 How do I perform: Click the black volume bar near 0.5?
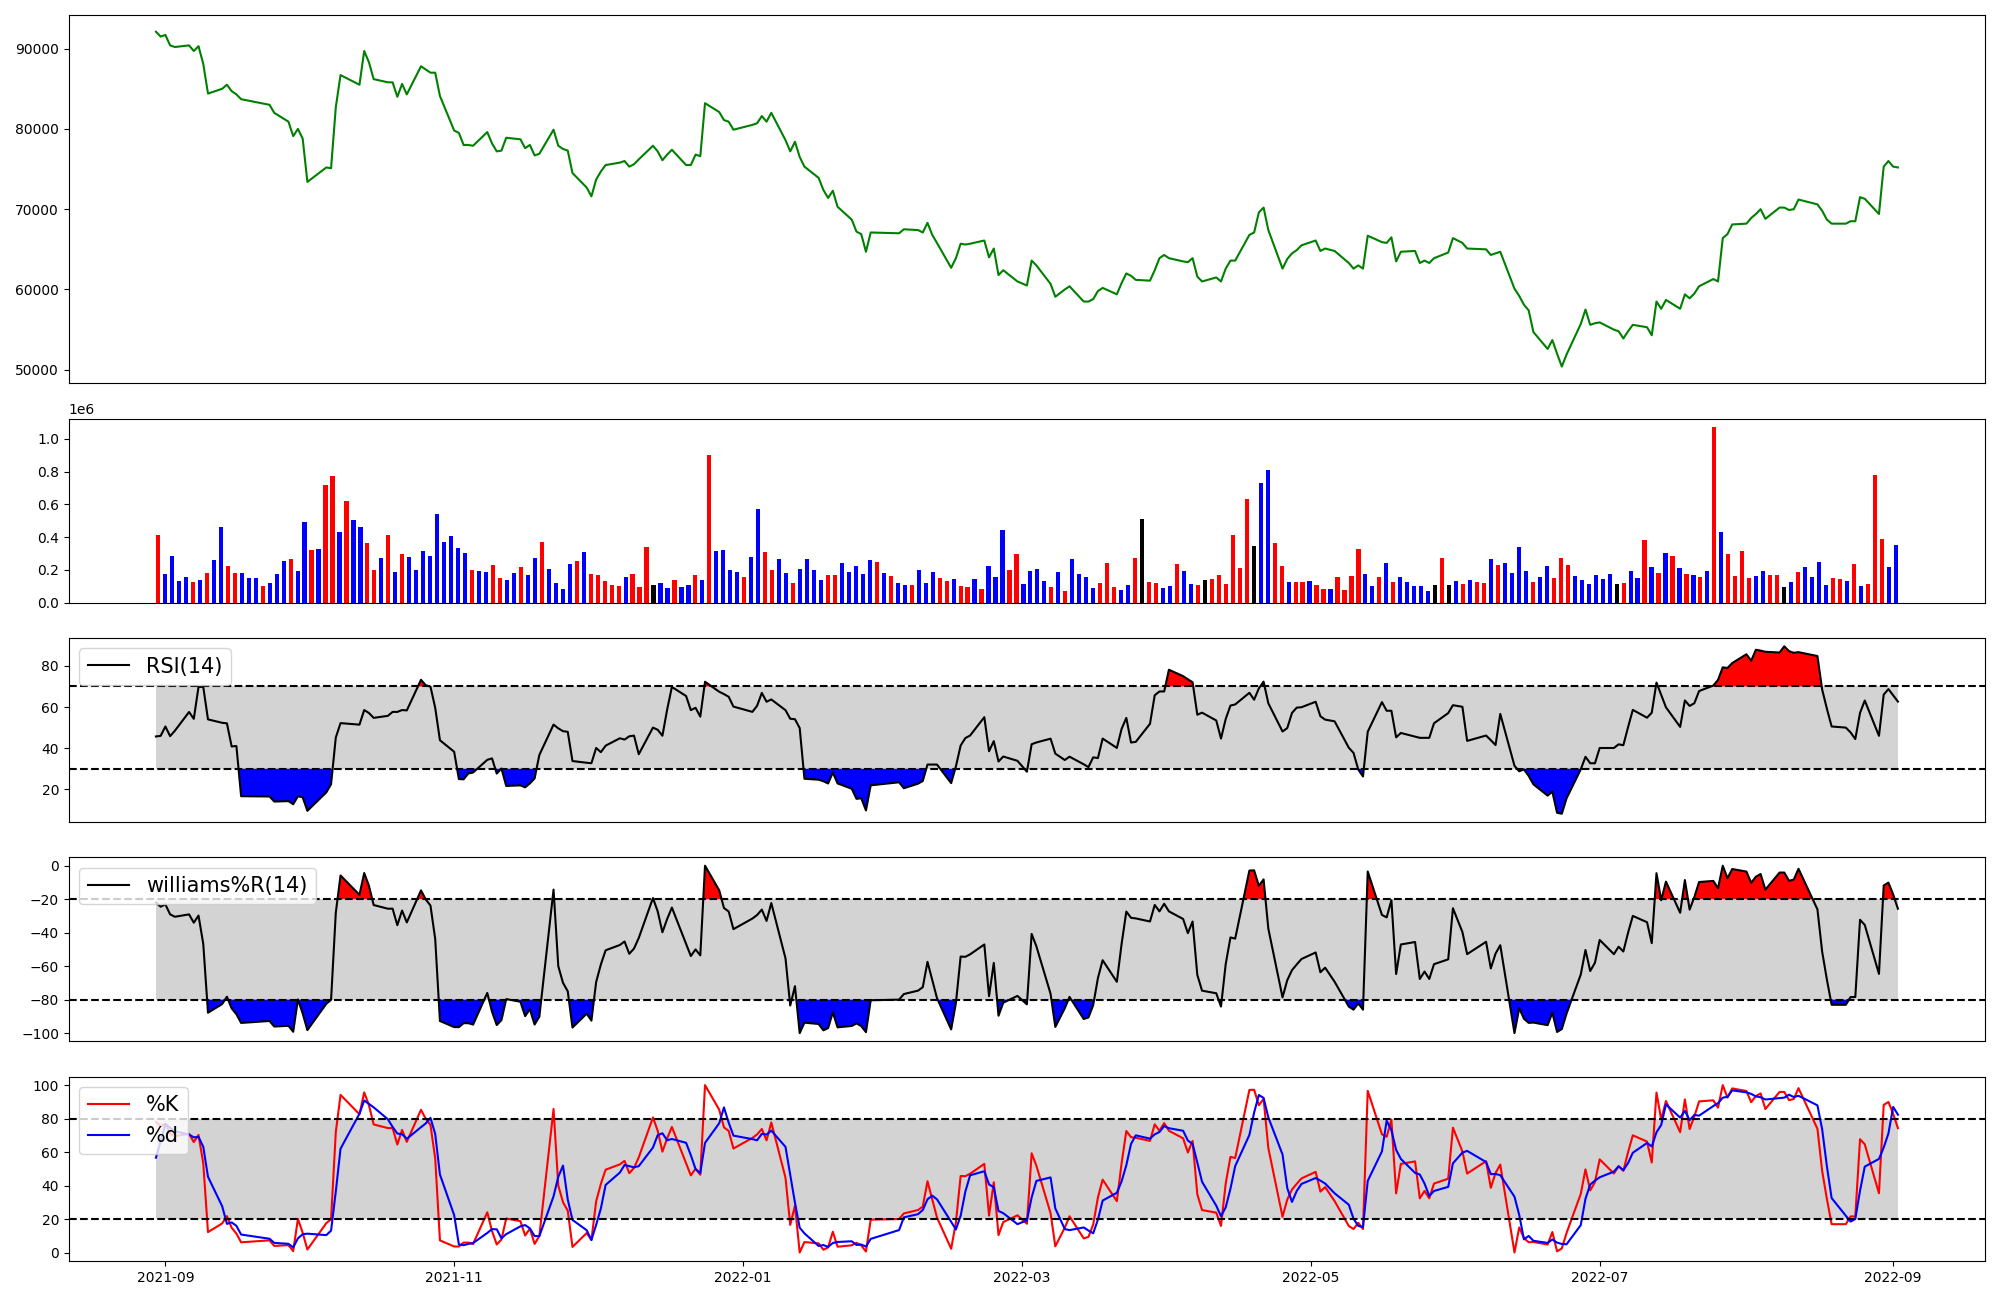tap(1142, 560)
